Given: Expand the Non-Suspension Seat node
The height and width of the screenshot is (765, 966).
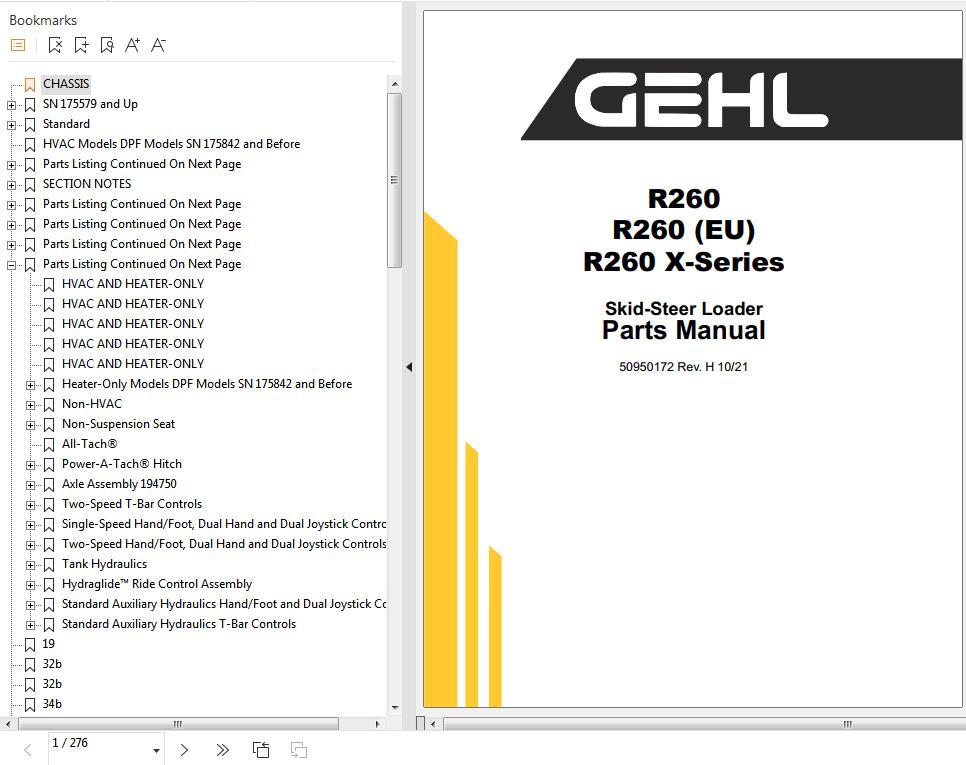Looking at the screenshot, I should (30, 426).
